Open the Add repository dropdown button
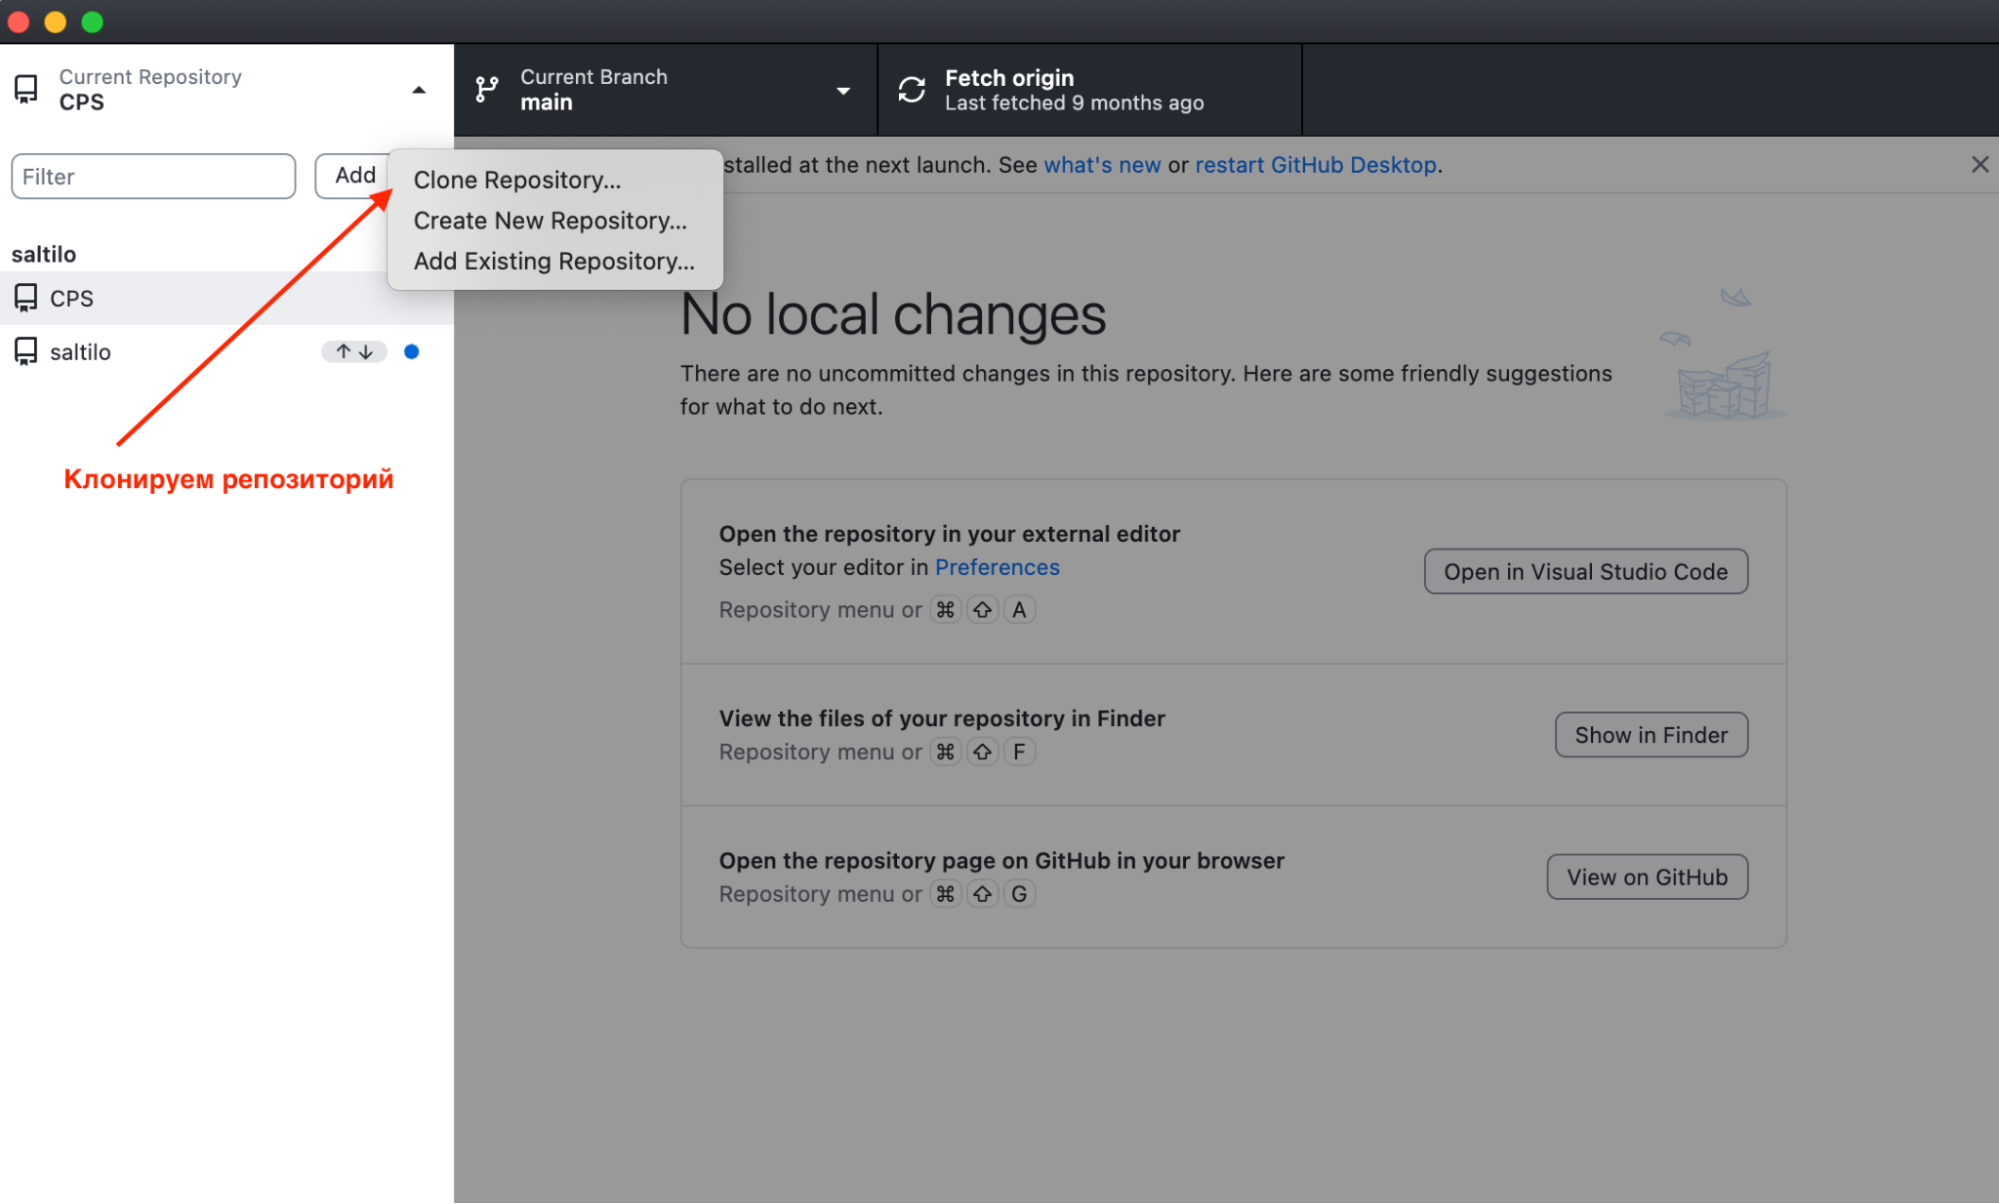This screenshot has height=1204, width=1999. coord(354,176)
